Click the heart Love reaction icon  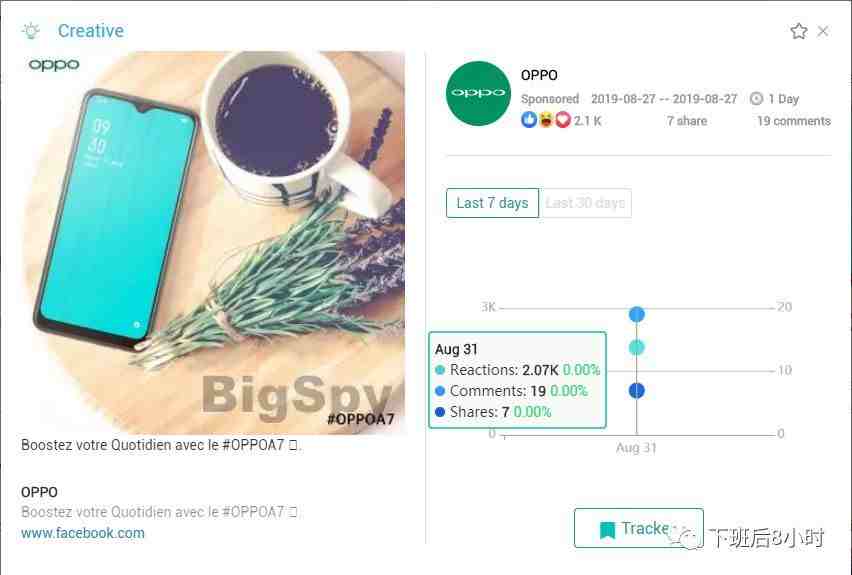[x=563, y=120]
